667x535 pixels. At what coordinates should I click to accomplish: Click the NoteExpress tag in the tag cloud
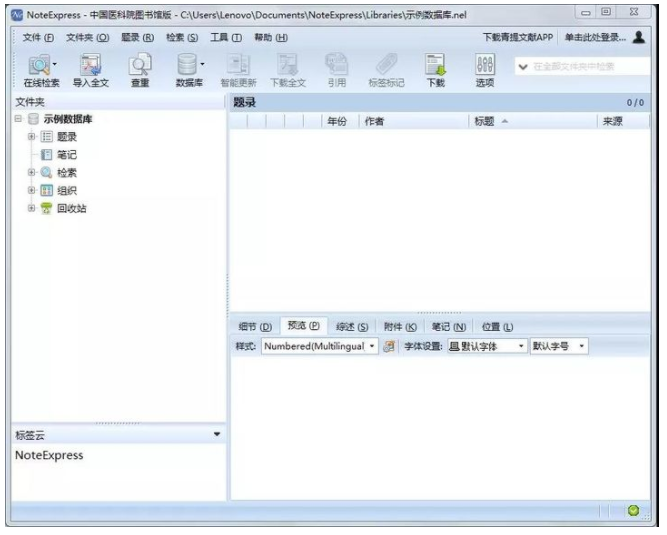pos(49,455)
